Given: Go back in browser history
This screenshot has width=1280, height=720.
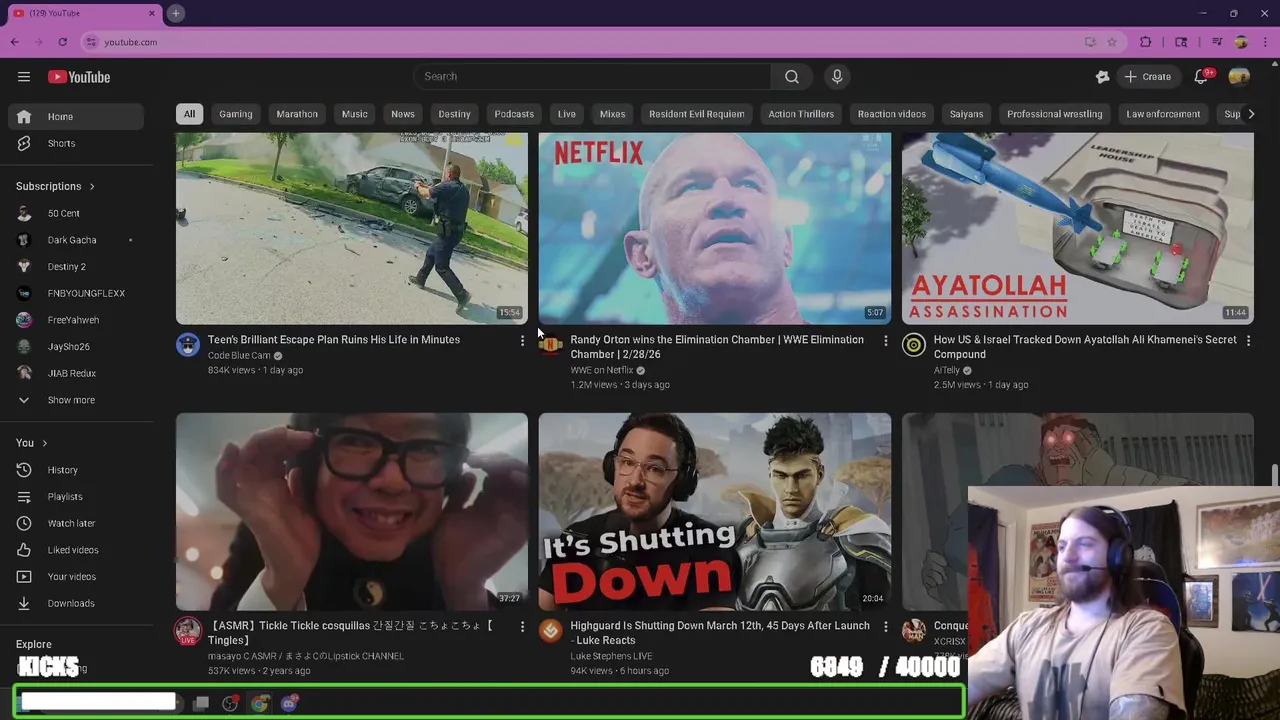Looking at the screenshot, I should point(14,42).
